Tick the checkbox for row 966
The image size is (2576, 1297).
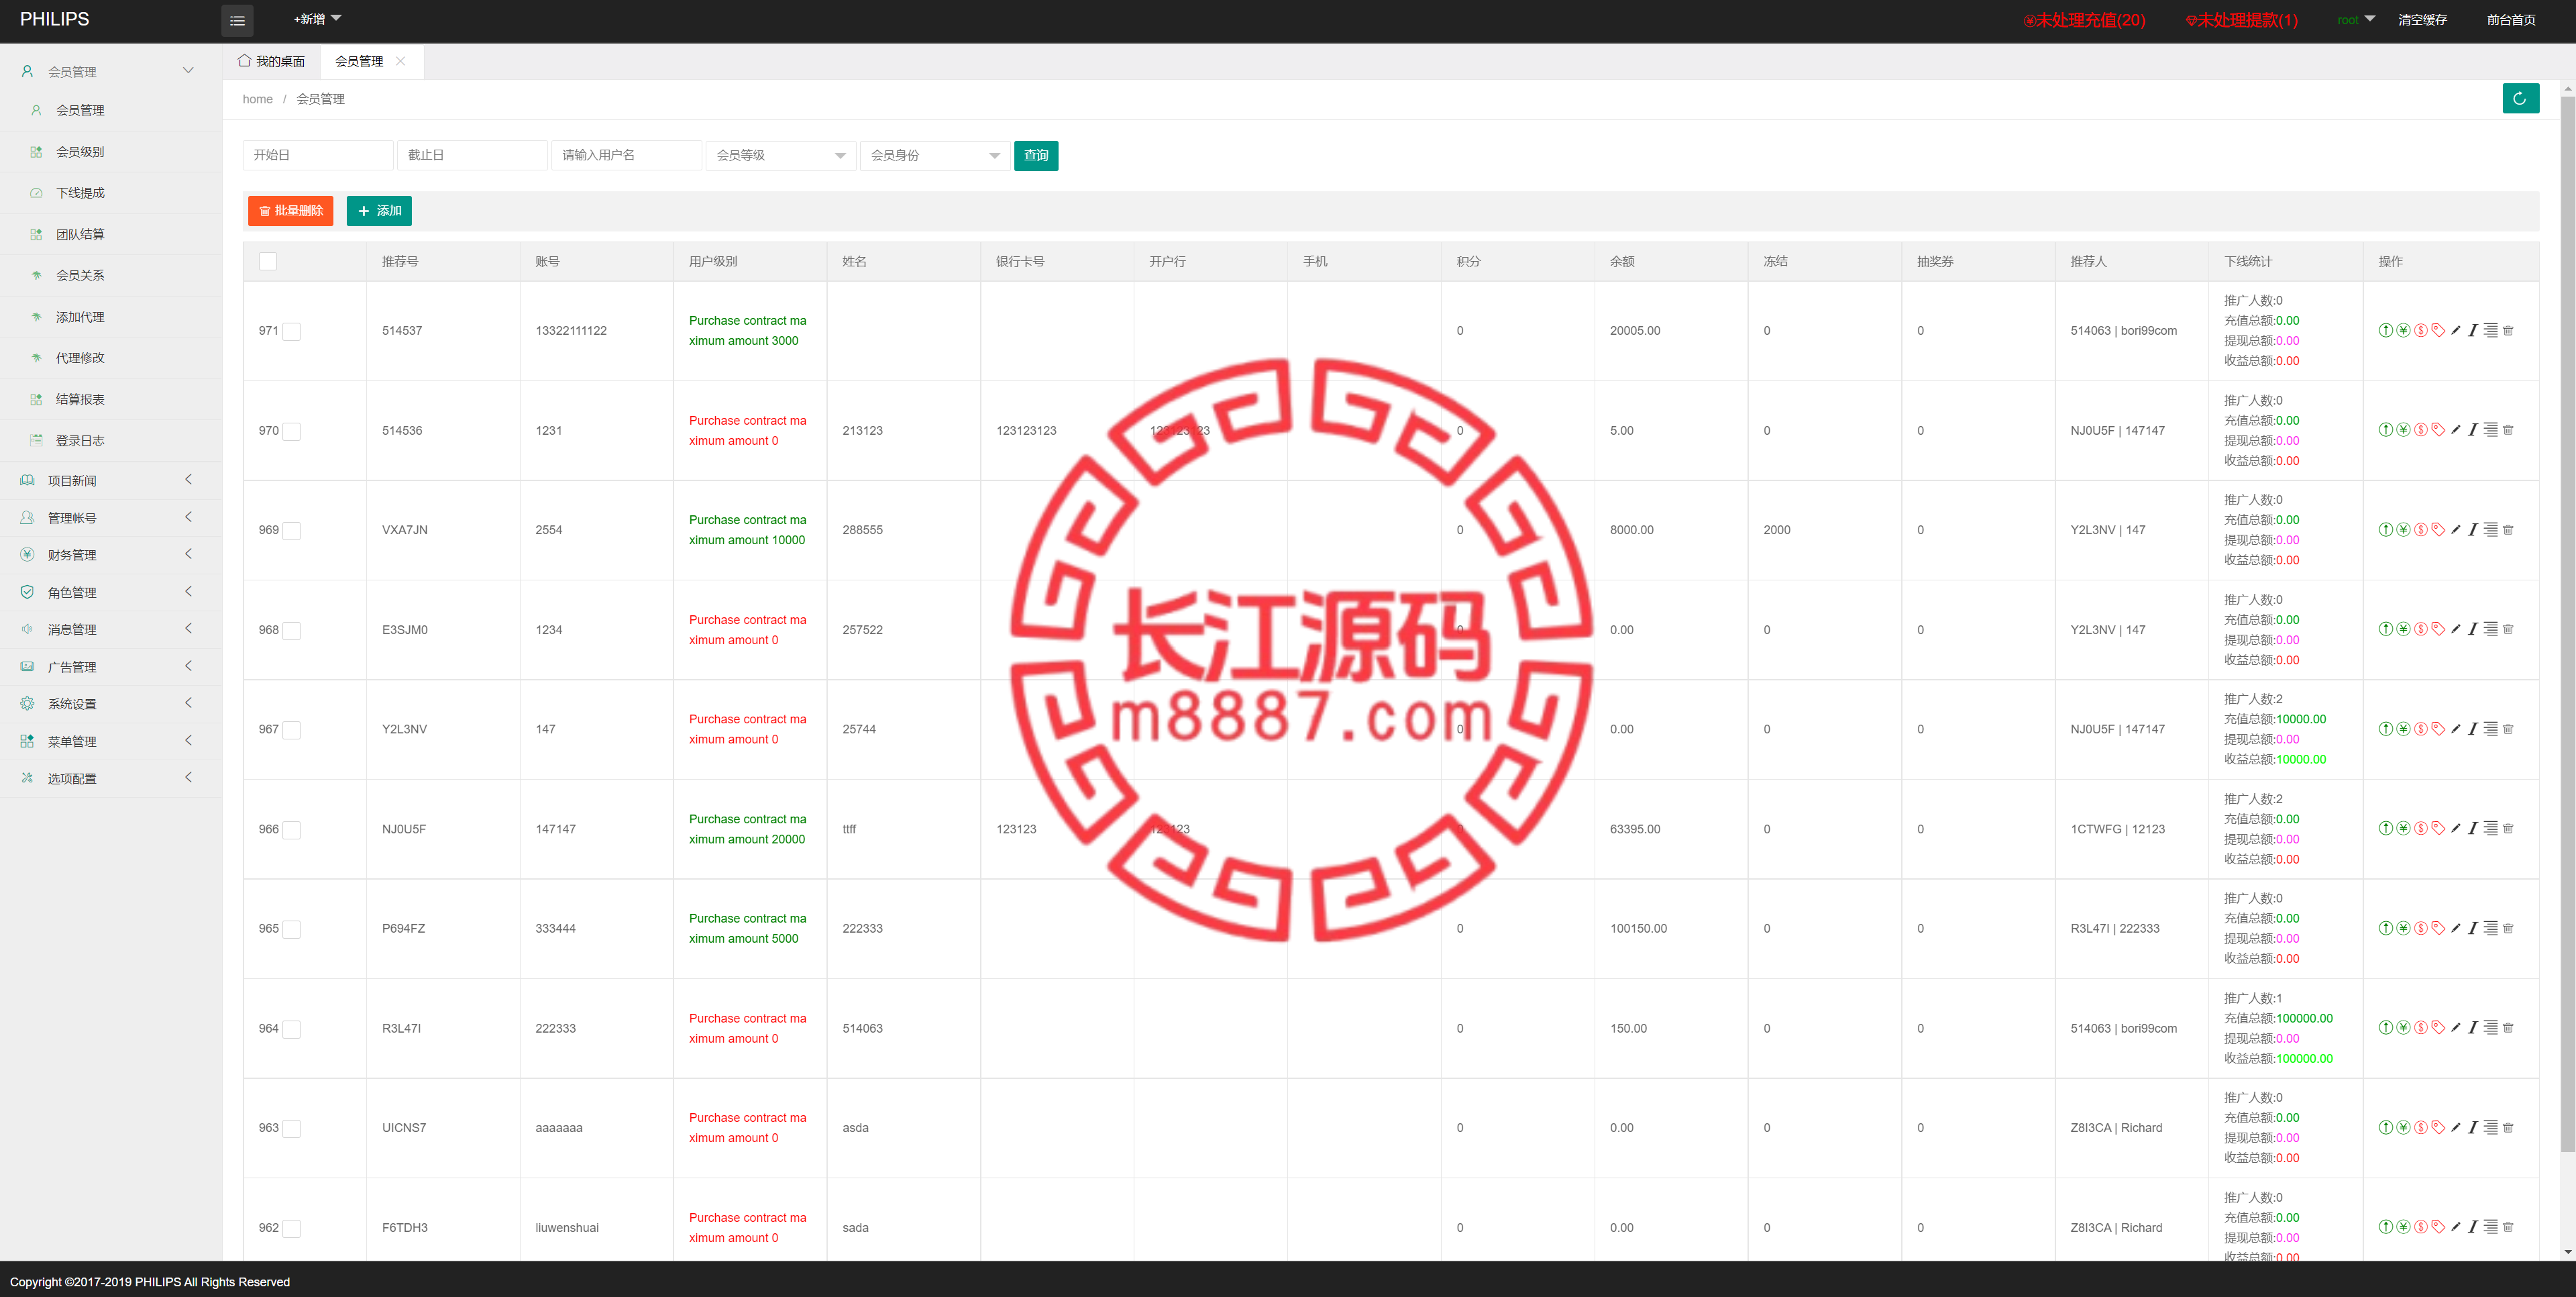pos(291,829)
